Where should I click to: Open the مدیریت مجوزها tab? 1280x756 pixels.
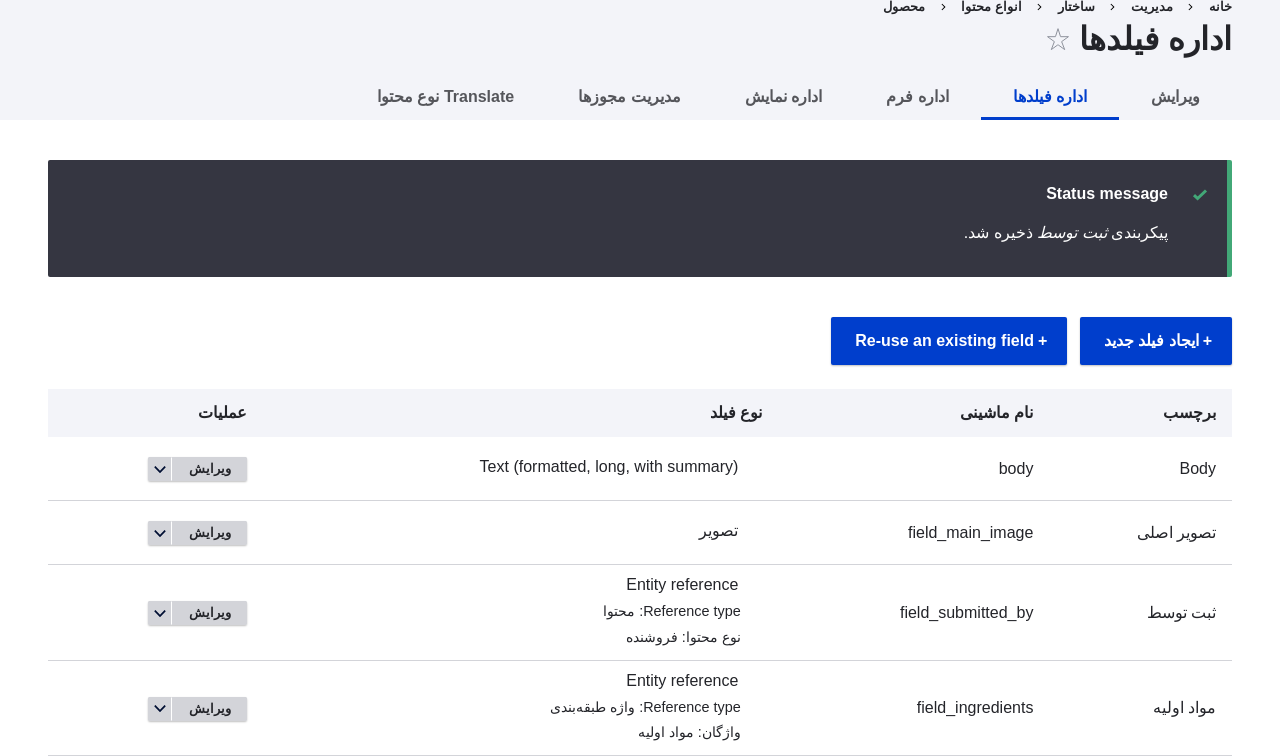pyautogui.click(x=629, y=95)
